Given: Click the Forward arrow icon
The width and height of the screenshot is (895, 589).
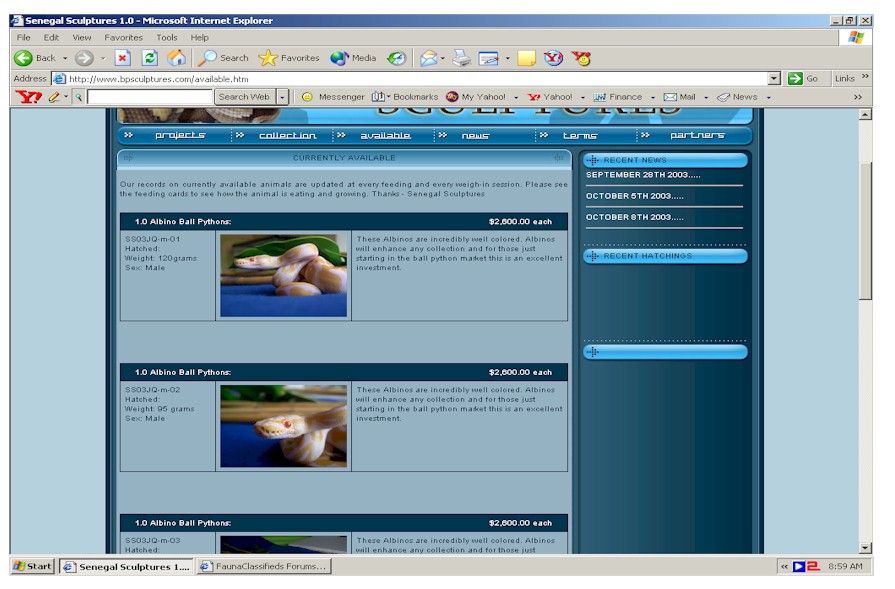Looking at the screenshot, I should pos(84,58).
